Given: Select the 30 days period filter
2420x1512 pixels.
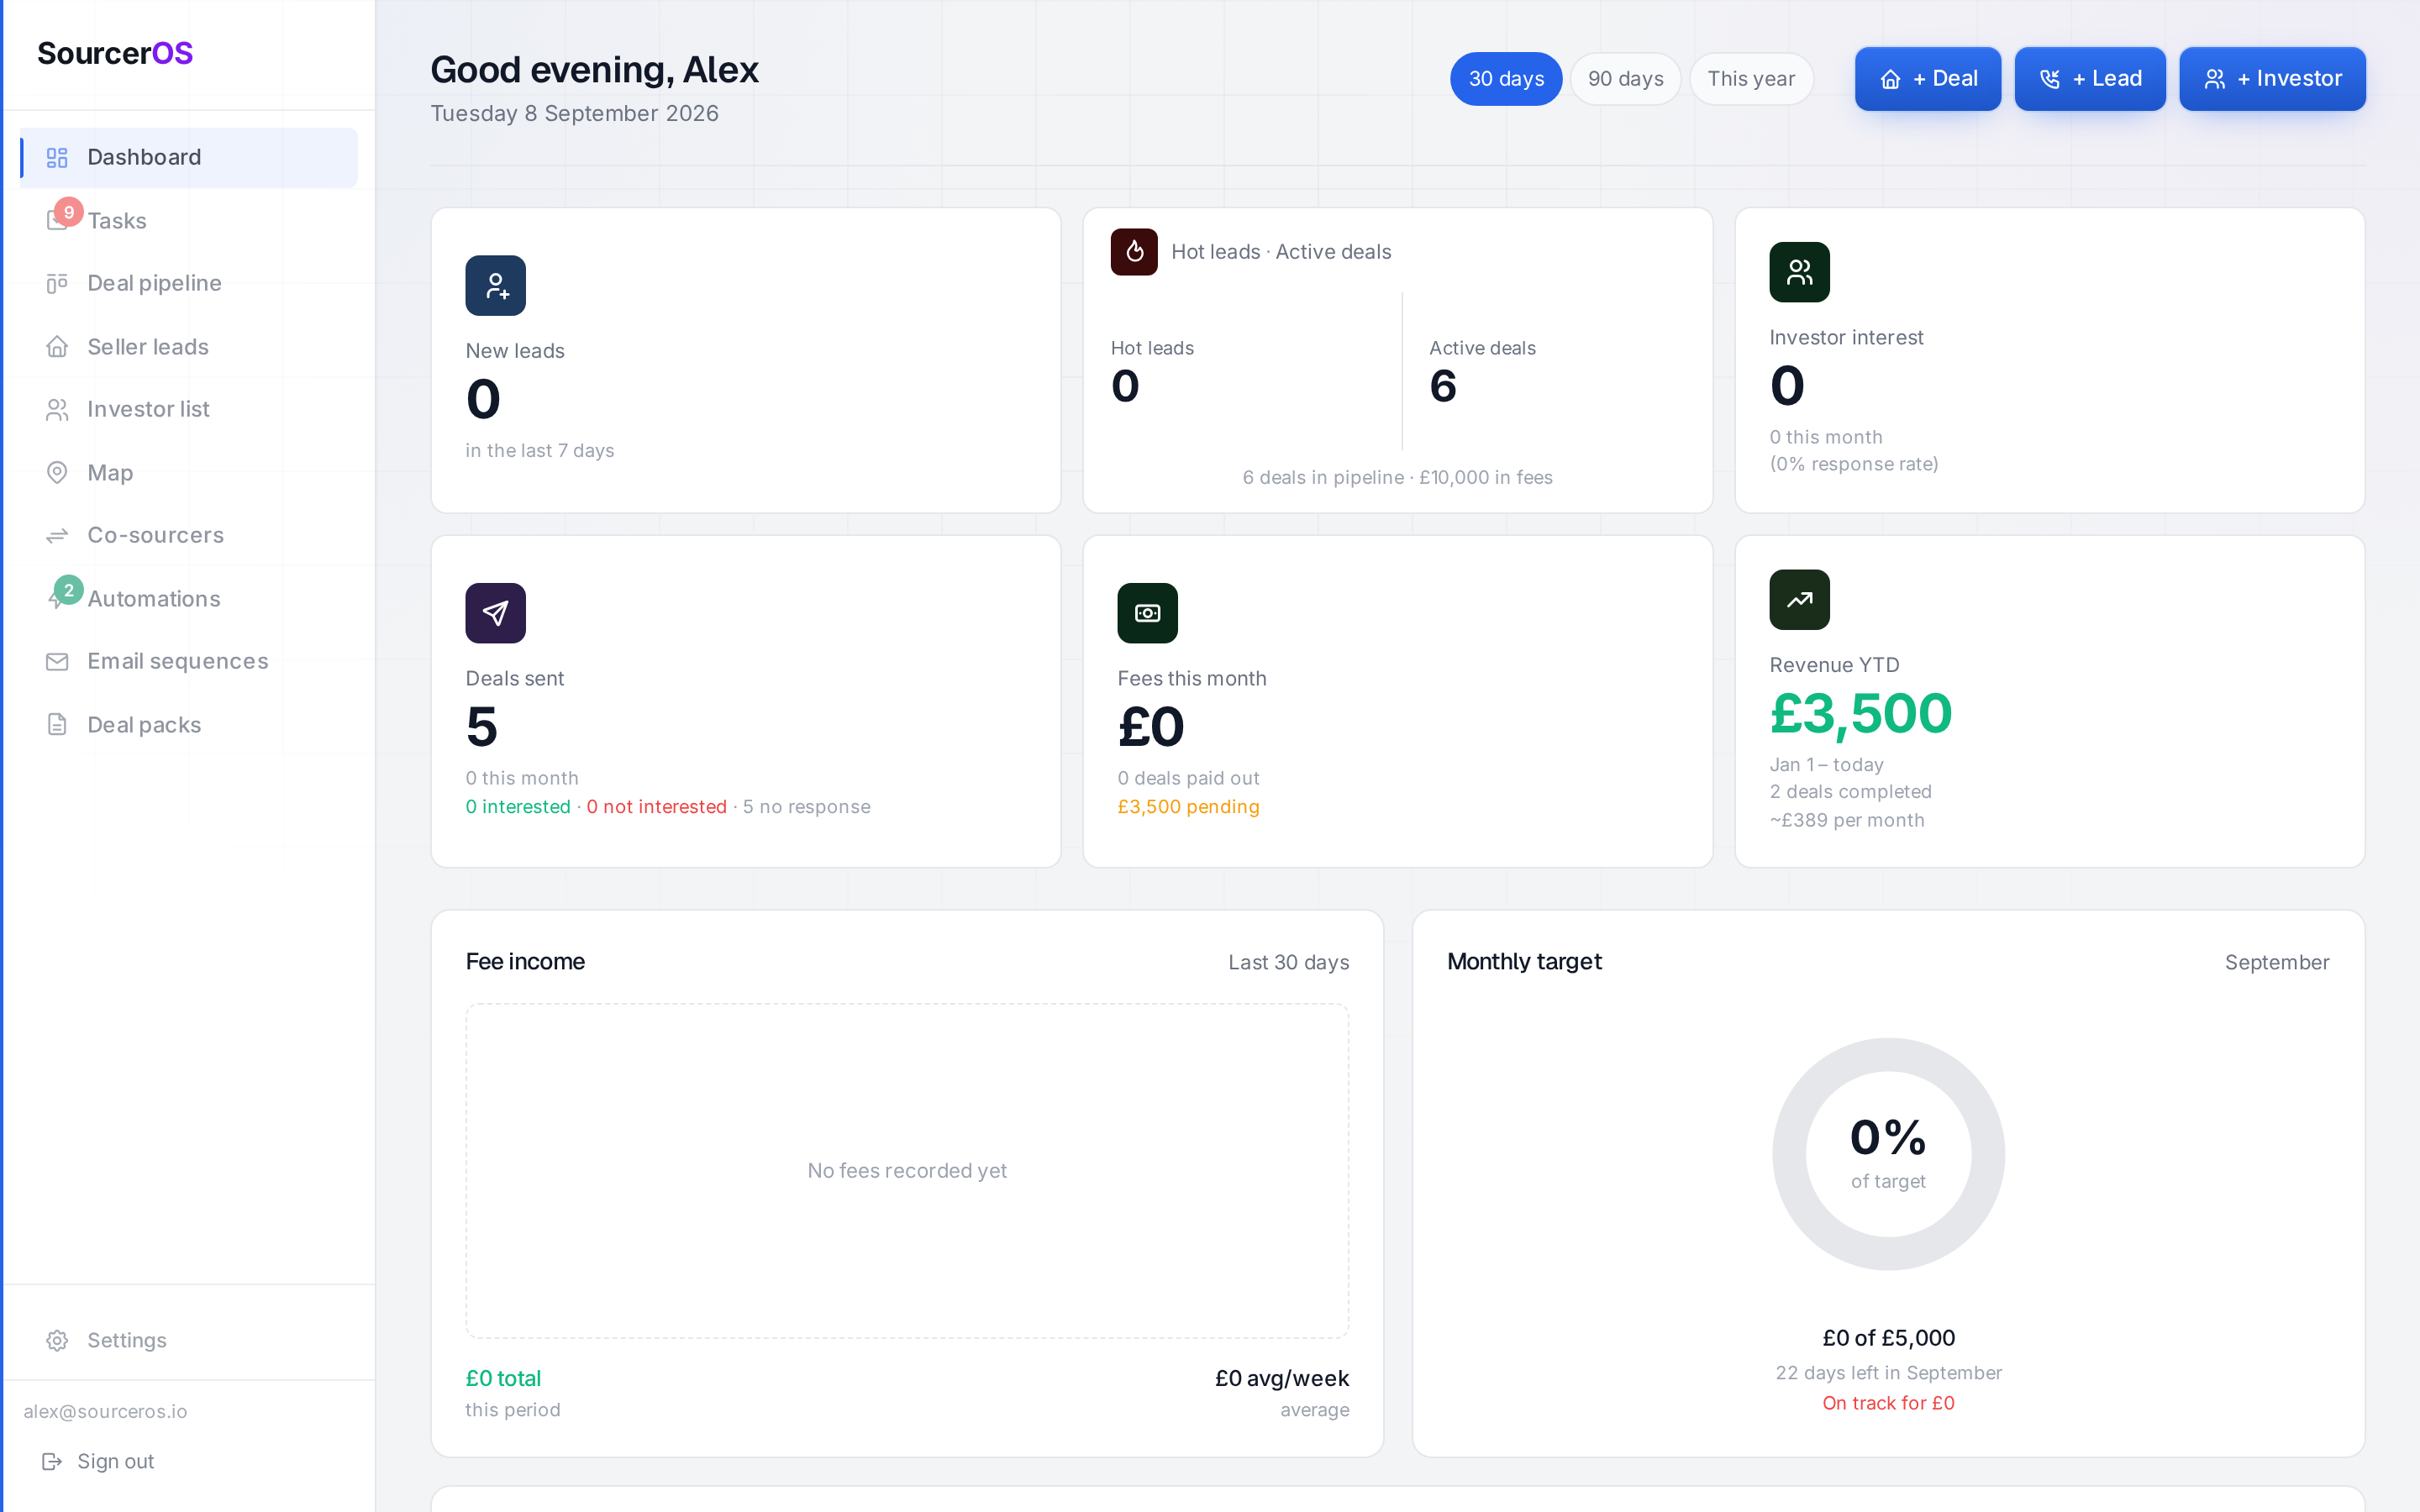Looking at the screenshot, I should click(1506, 79).
